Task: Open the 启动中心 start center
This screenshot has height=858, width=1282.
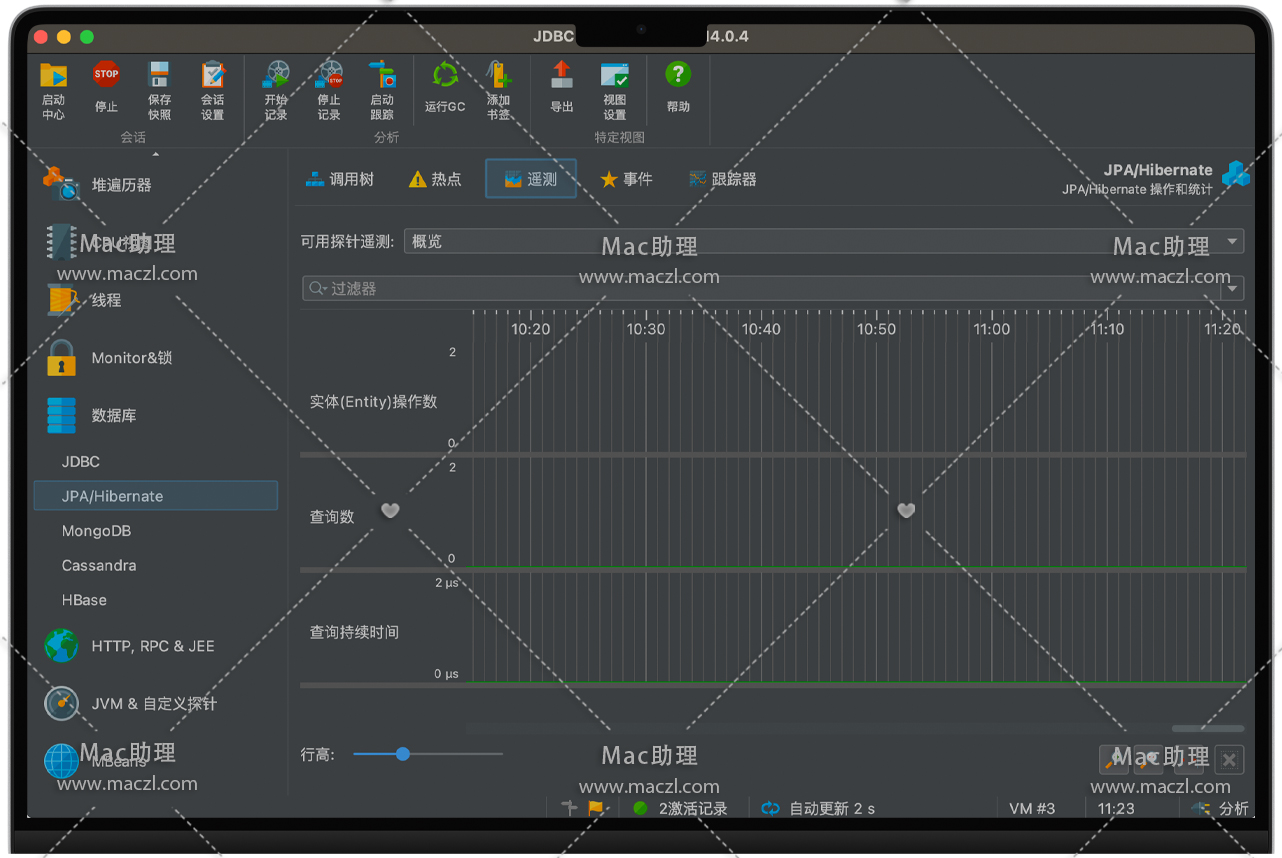Action: (x=53, y=88)
